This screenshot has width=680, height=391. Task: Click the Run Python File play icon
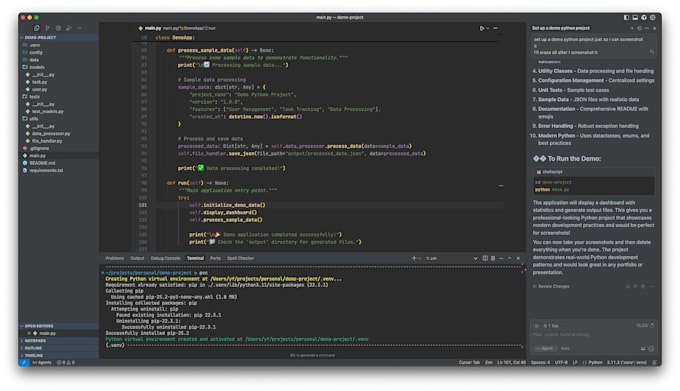(481, 28)
